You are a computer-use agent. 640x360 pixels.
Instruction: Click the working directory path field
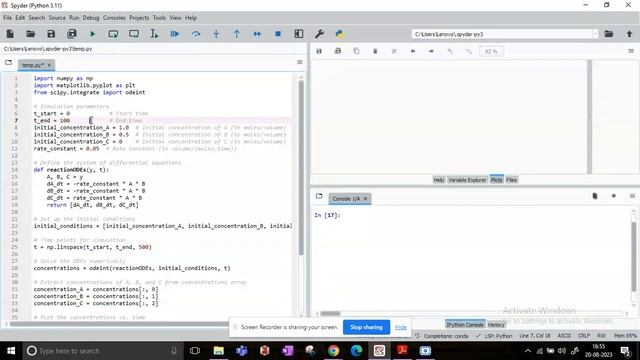click(x=502, y=34)
